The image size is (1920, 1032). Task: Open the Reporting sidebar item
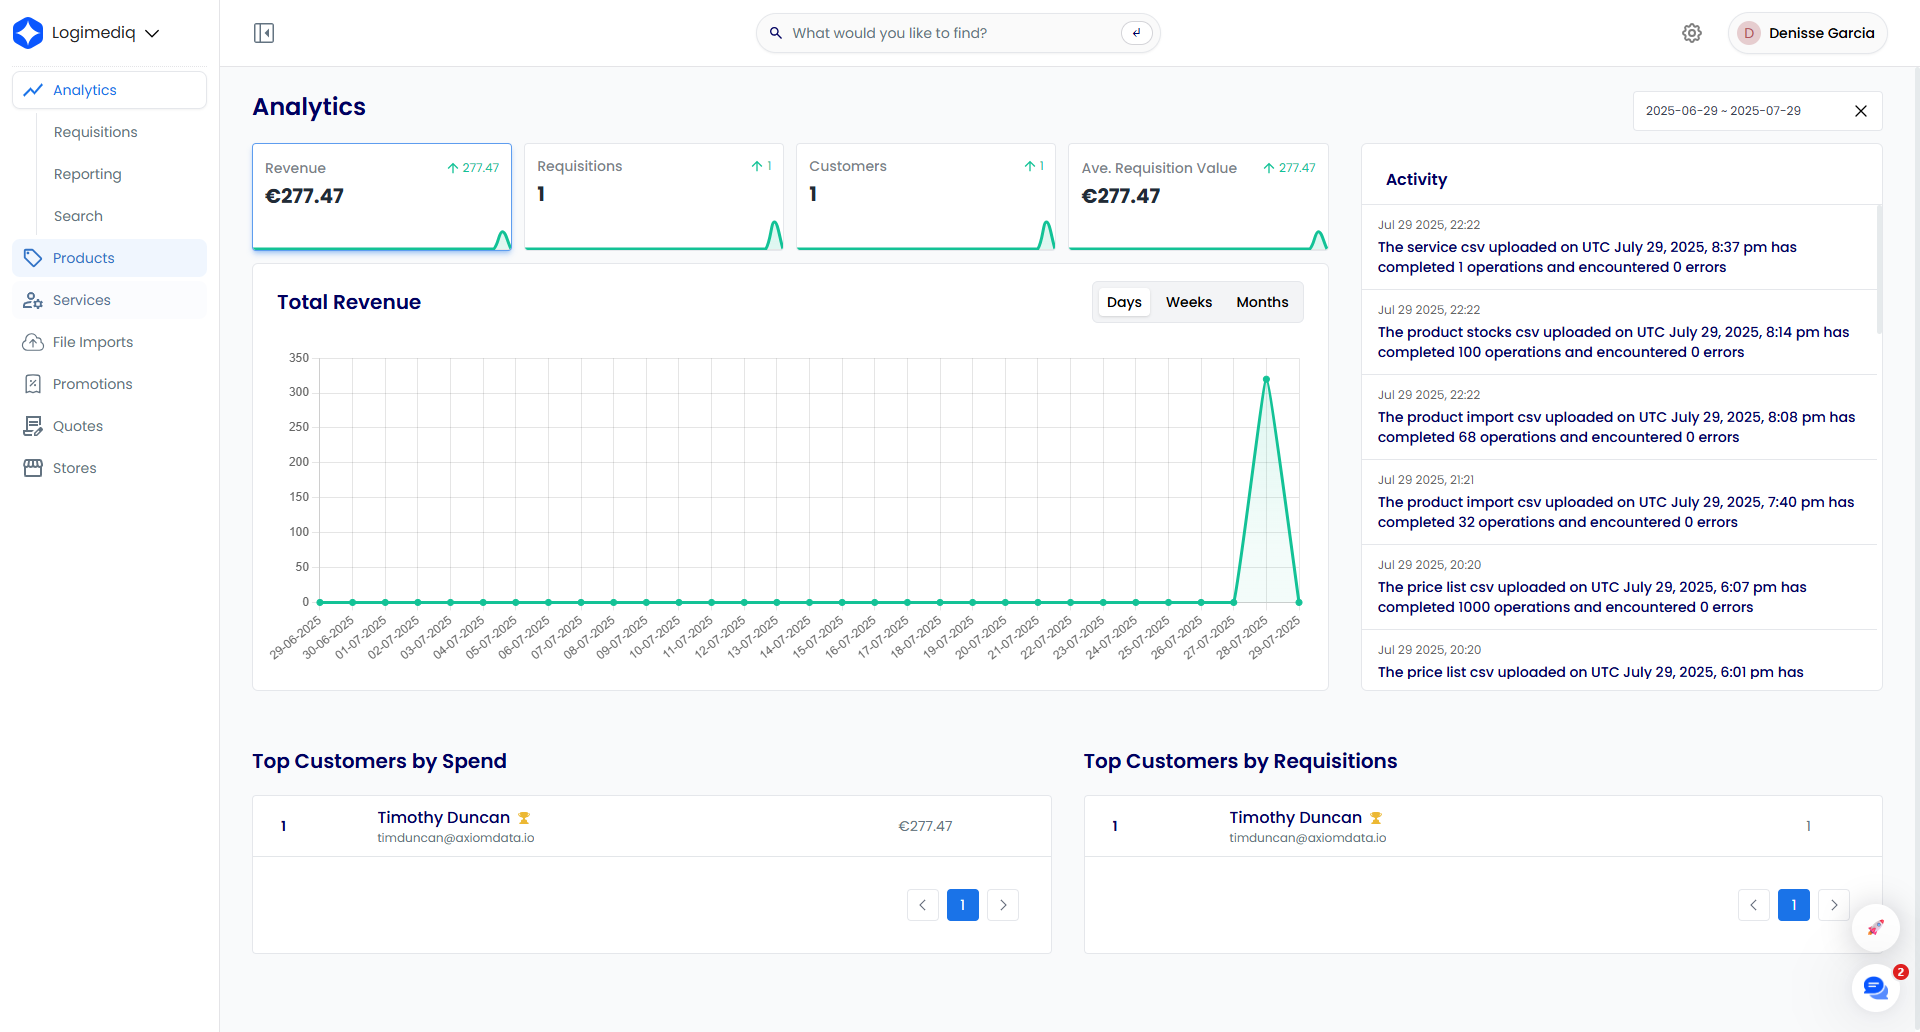point(88,174)
